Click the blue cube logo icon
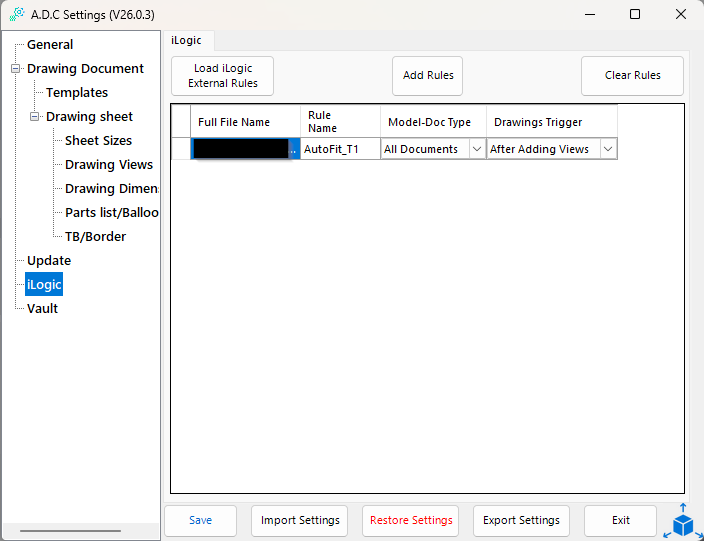Screen dimensions: 704x541 click(683, 523)
